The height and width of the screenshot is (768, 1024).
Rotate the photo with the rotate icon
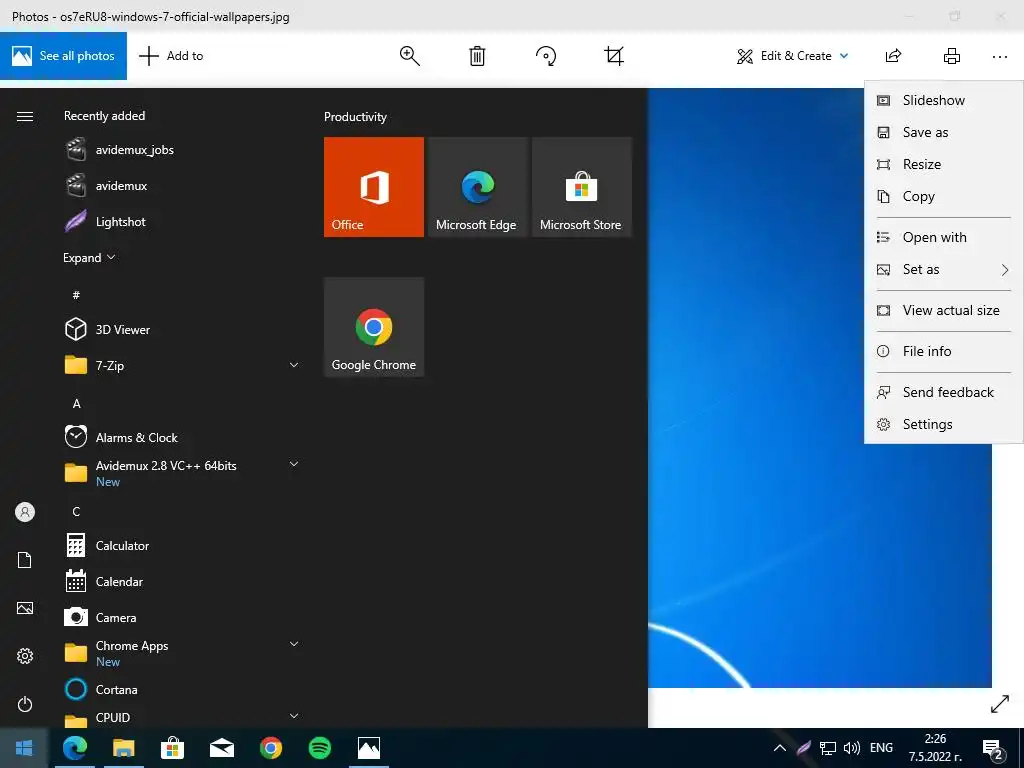pos(546,56)
